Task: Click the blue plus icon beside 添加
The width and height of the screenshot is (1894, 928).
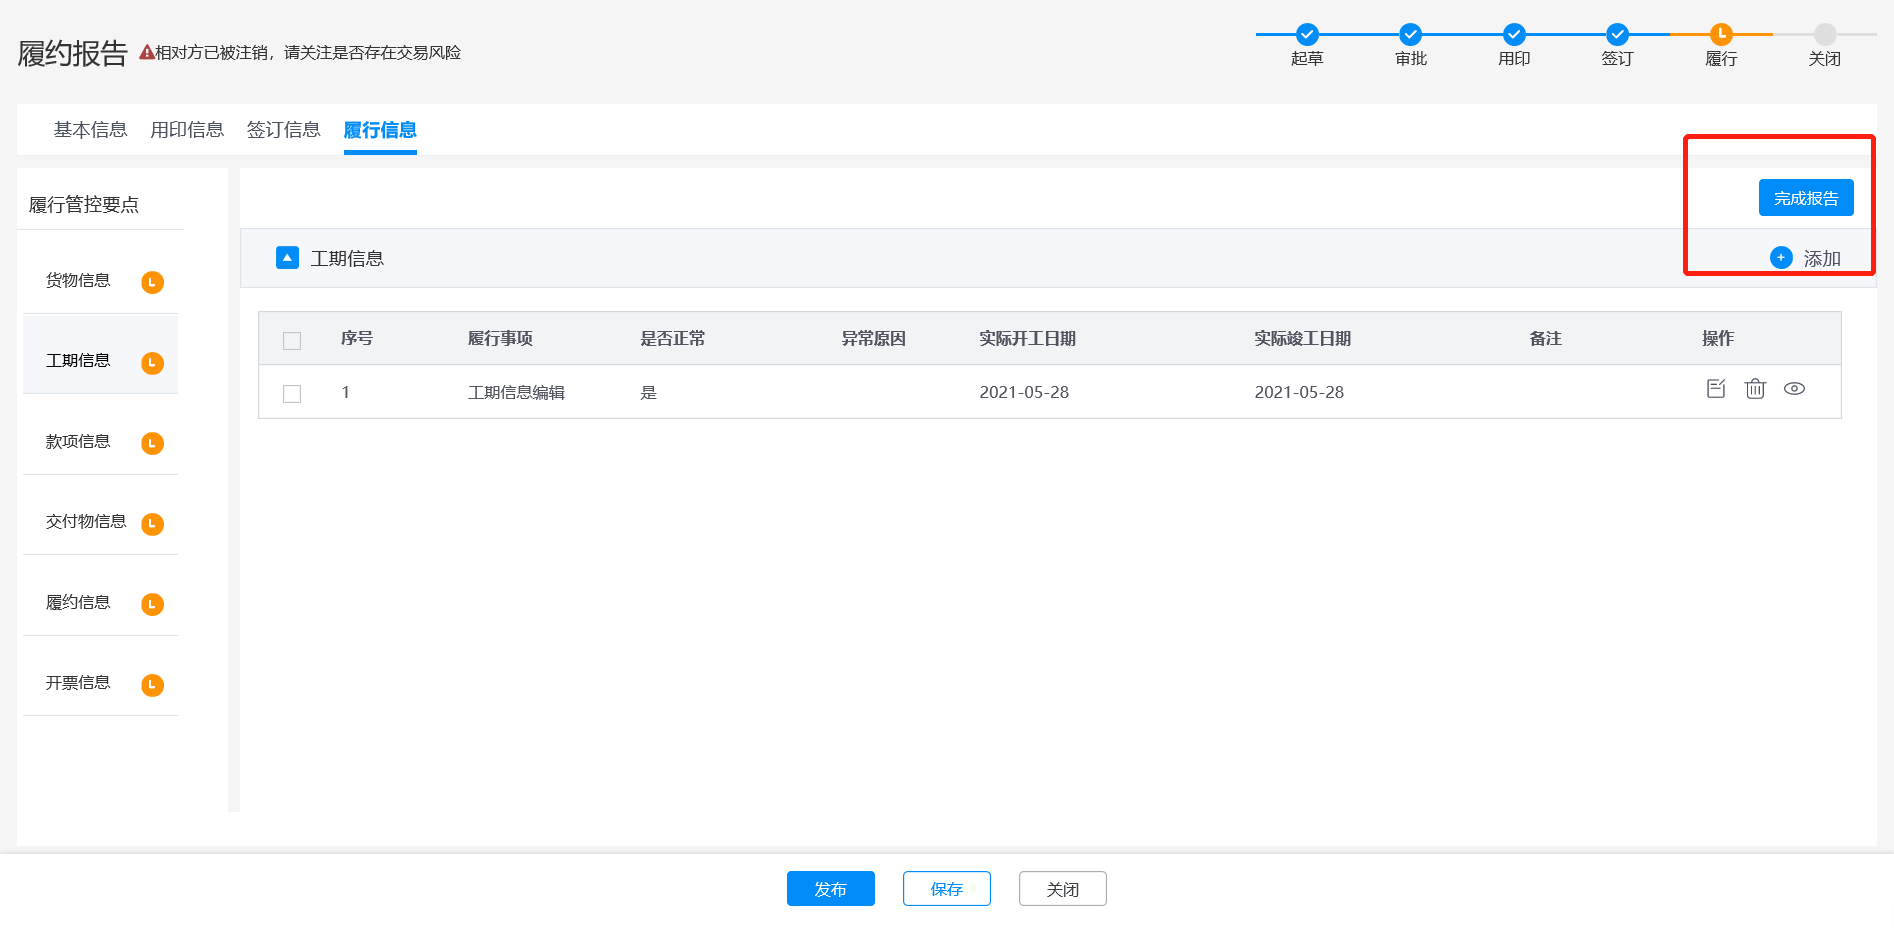Action: [x=1781, y=258]
